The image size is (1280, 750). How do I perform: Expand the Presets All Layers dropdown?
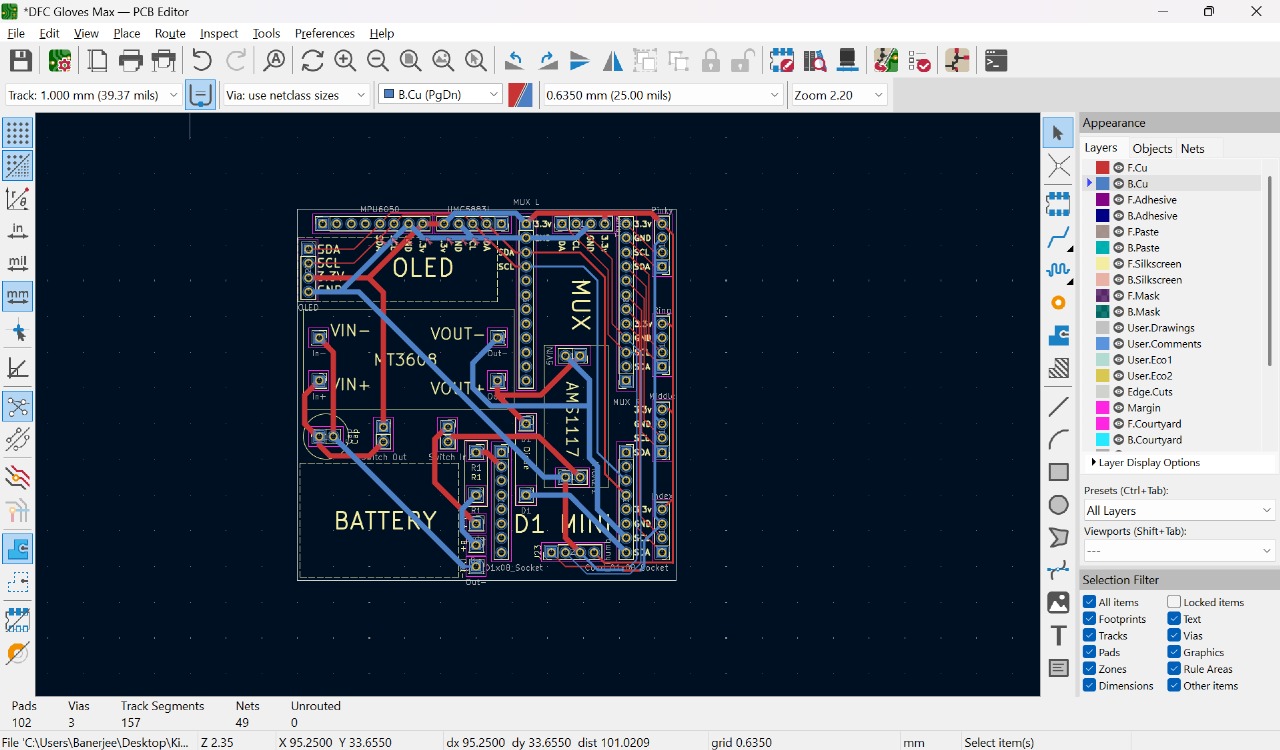[1179, 511]
